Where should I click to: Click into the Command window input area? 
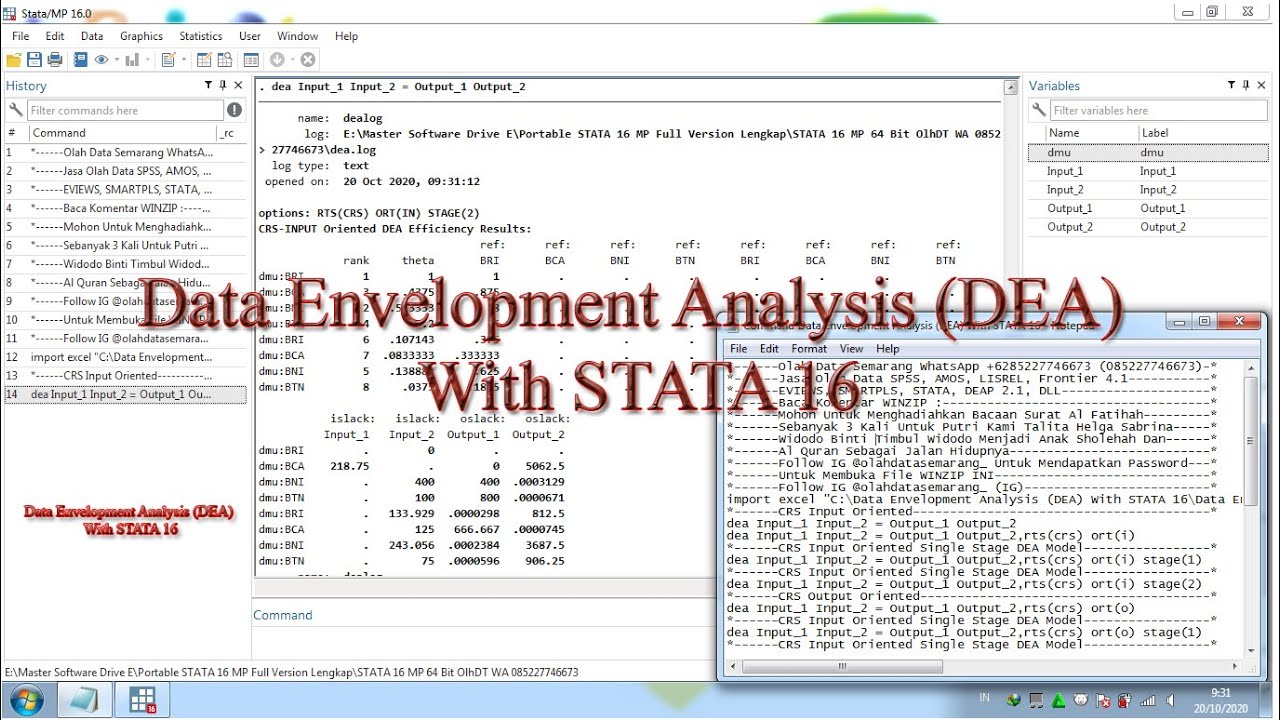[x=484, y=642]
